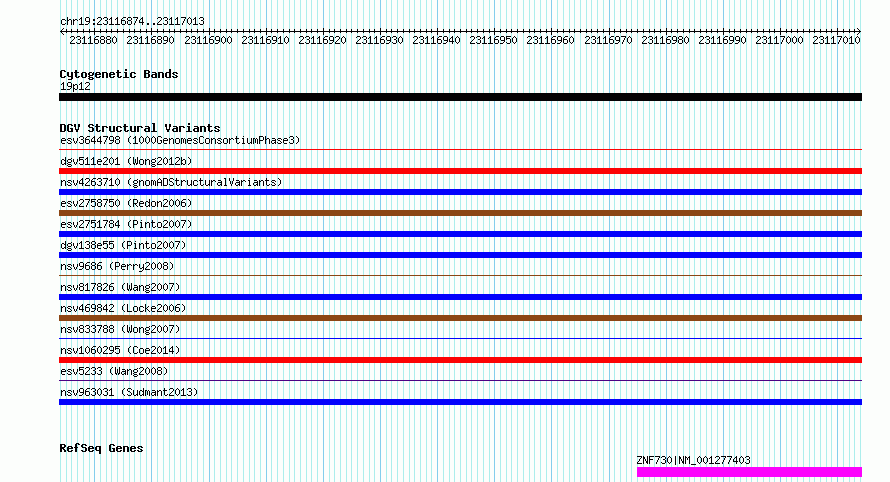This screenshot has height=482, width=890.
Task: Click the nsv469842 (Locke2006) label
Action: coord(123,308)
